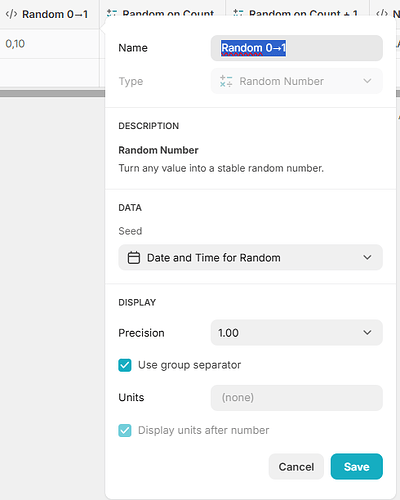The image size is (400, 500).
Task: Click the code icon beside Random 0→1 header
Action: click(x=11, y=14)
